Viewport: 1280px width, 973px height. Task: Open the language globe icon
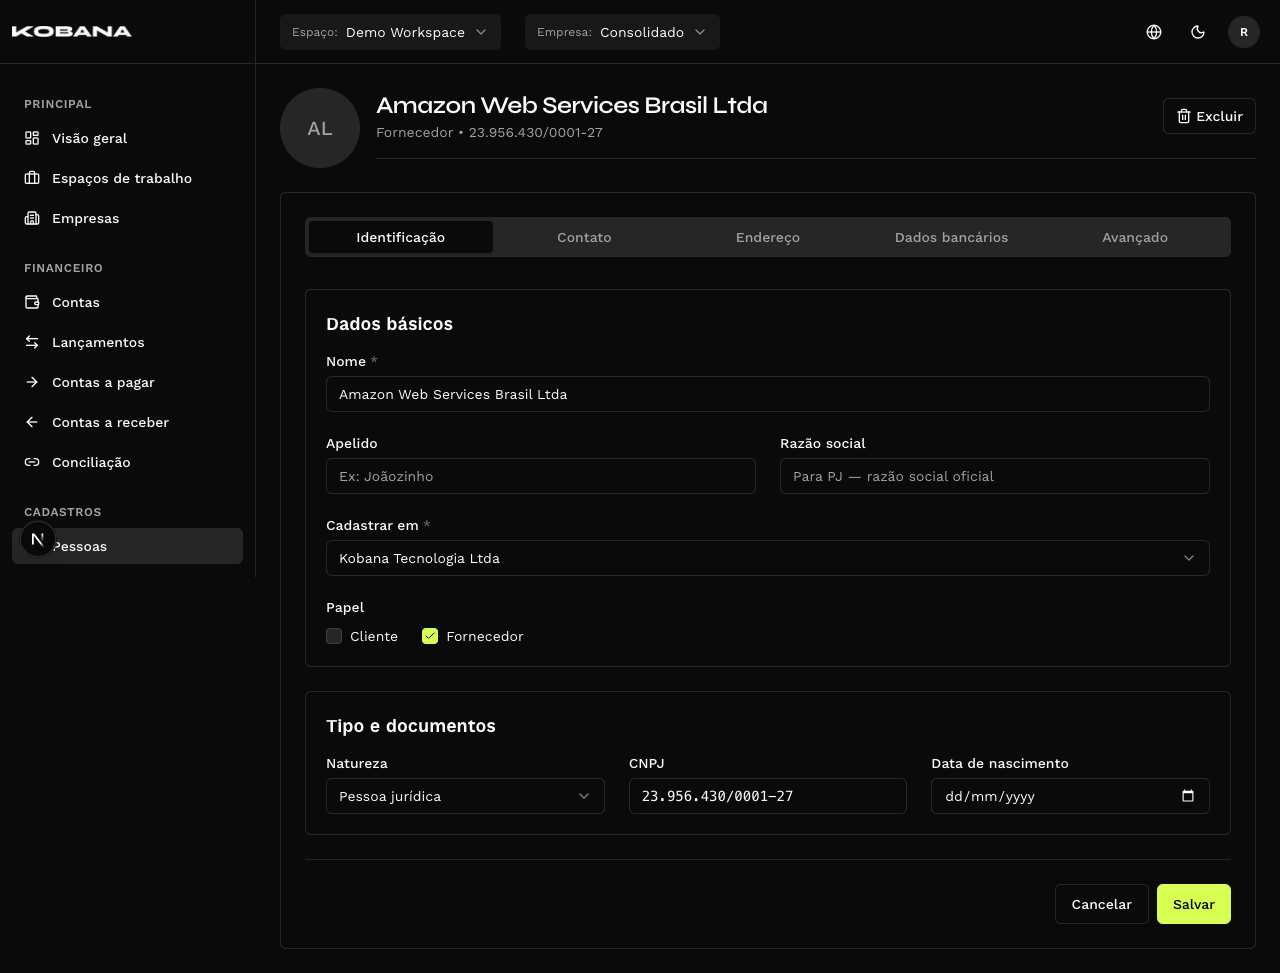(x=1154, y=32)
